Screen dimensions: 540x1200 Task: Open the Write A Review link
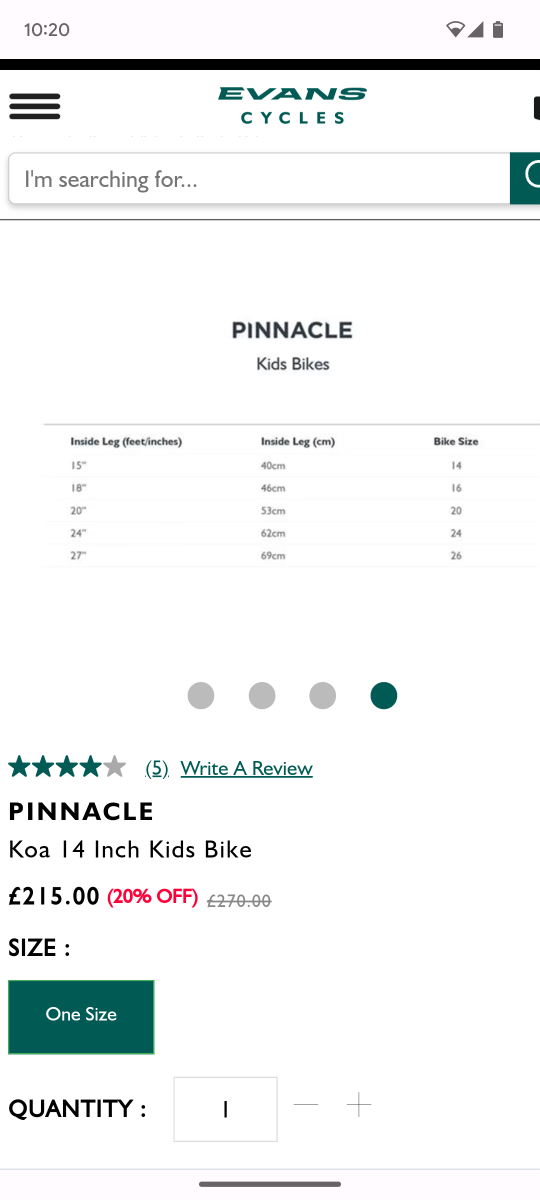[x=247, y=768]
